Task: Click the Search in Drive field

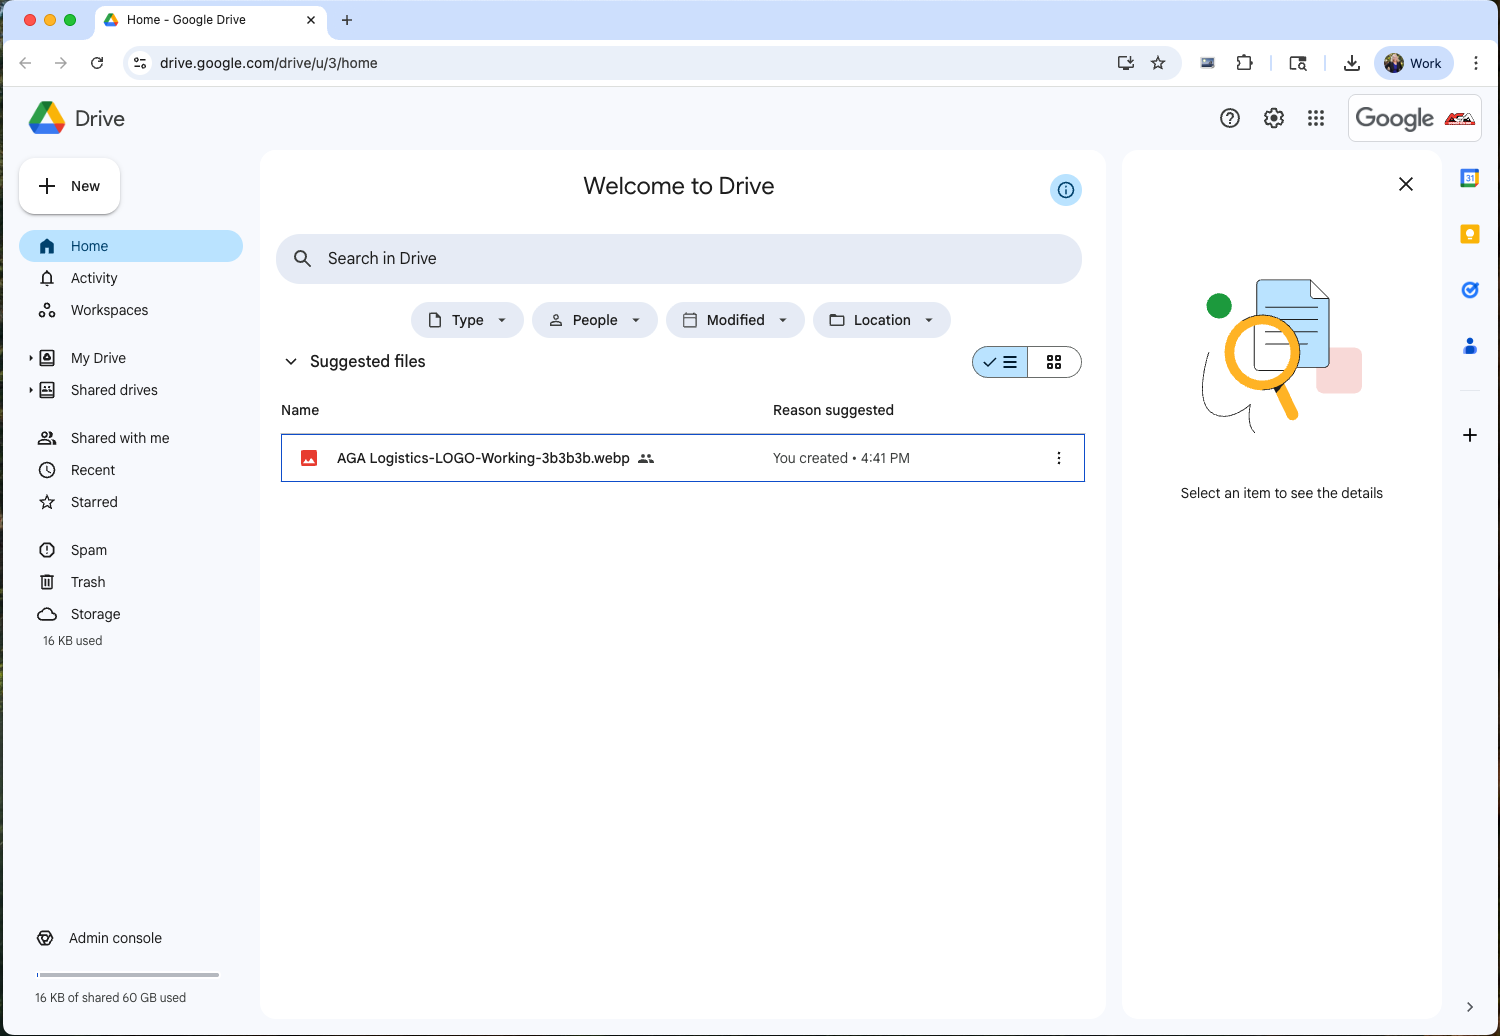Action: 680,259
